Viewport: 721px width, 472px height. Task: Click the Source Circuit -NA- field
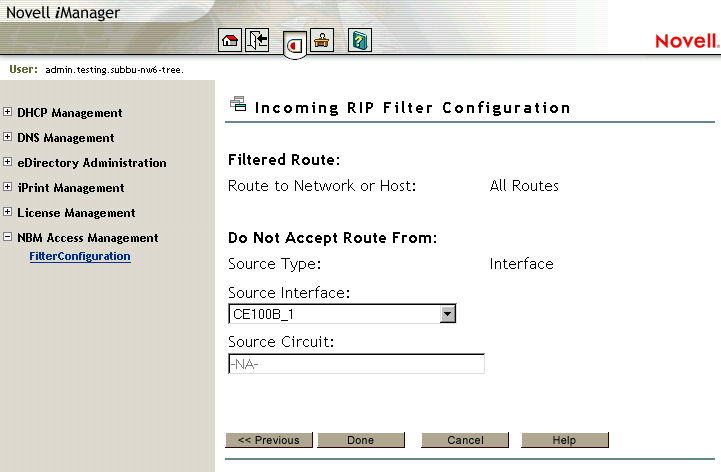356,364
